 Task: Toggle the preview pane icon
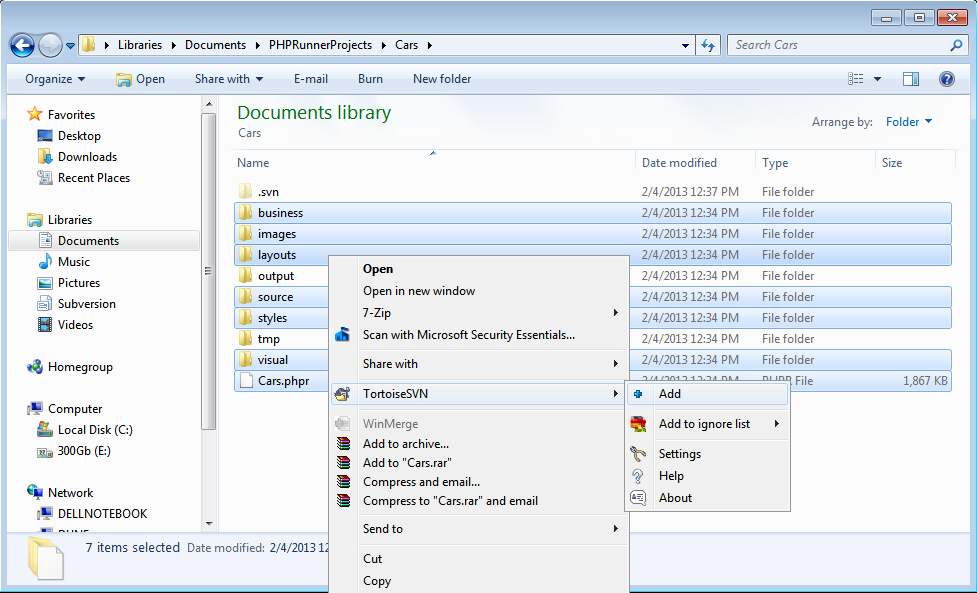pos(911,79)
